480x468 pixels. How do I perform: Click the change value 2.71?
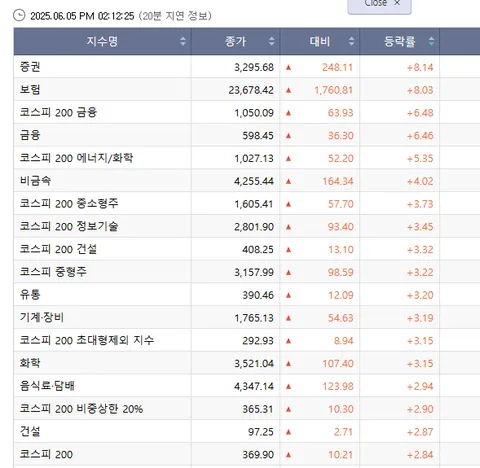click(343, 432)
